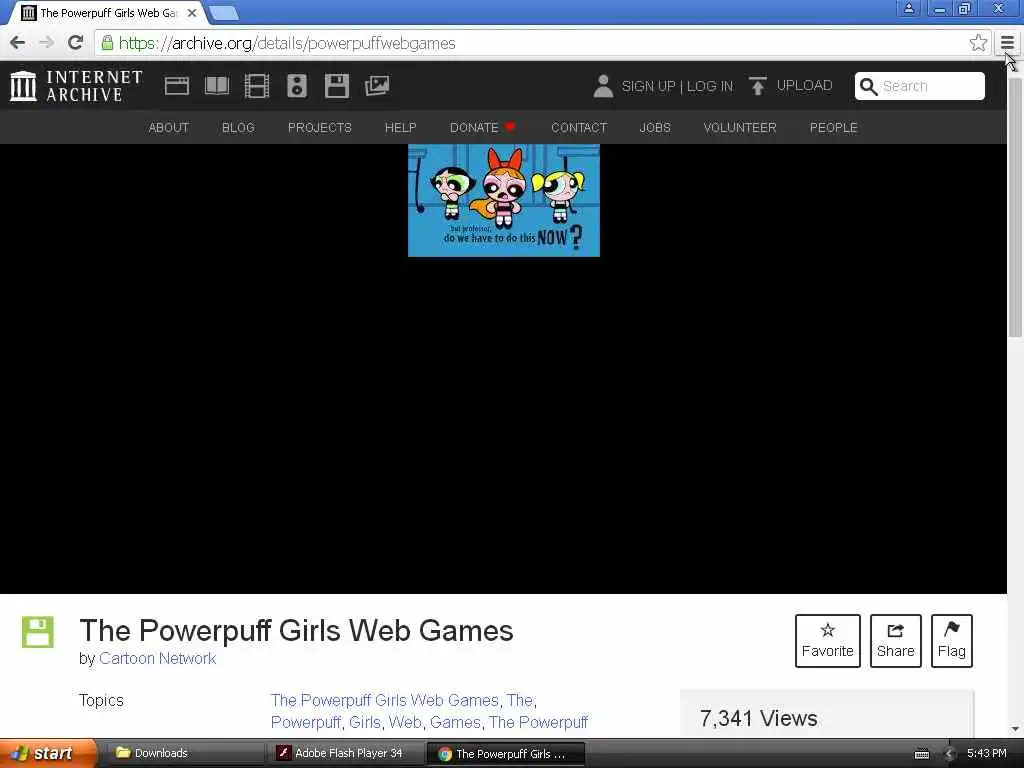1024x768 pixels.
Task: Open the JOBS menu item
Action: [x=654, y=127]
